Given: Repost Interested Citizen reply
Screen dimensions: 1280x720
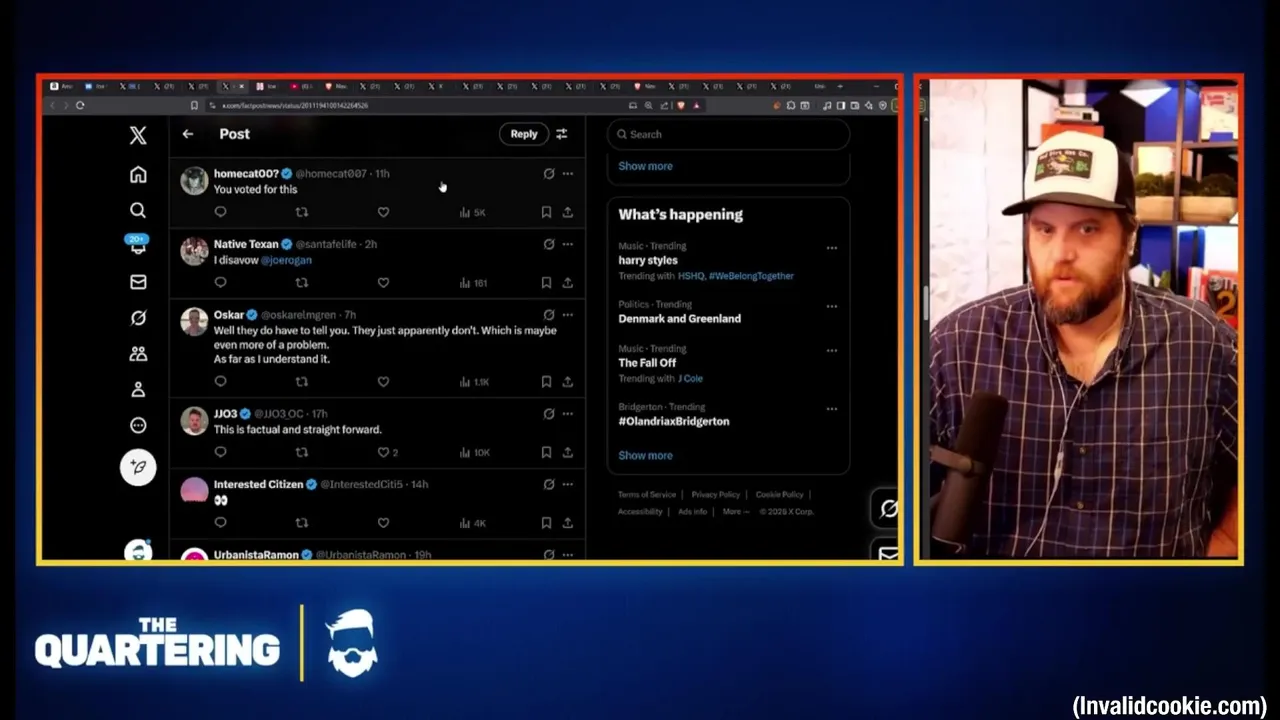Looking at the screenshot, I should [302, 523].
